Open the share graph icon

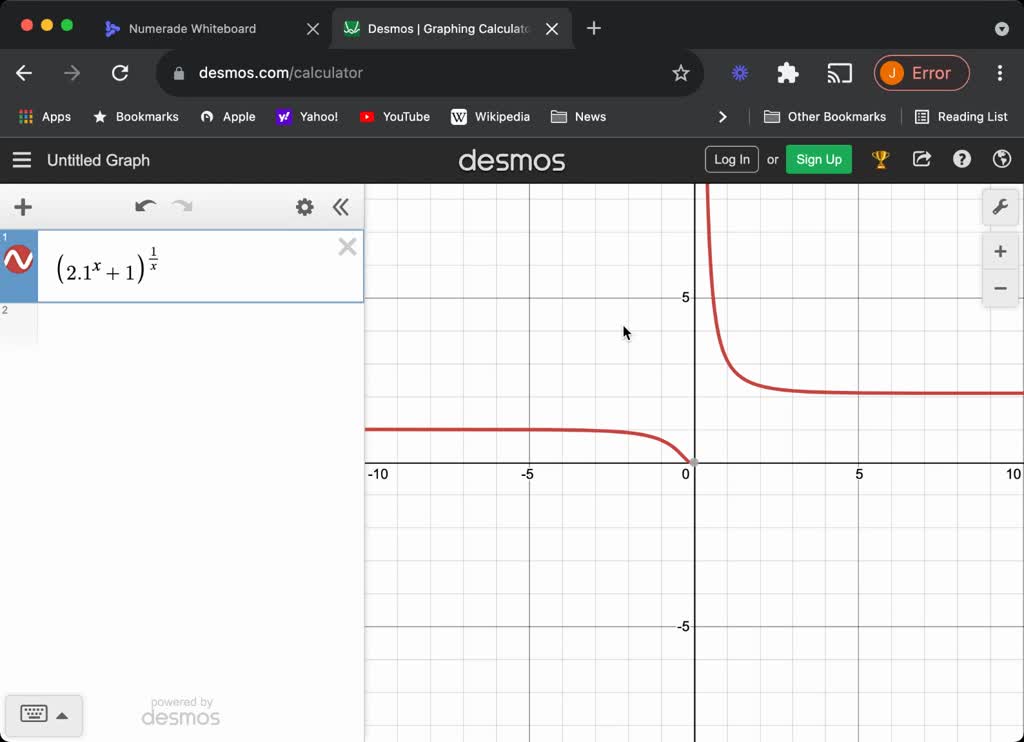click(x=921, y=159)
